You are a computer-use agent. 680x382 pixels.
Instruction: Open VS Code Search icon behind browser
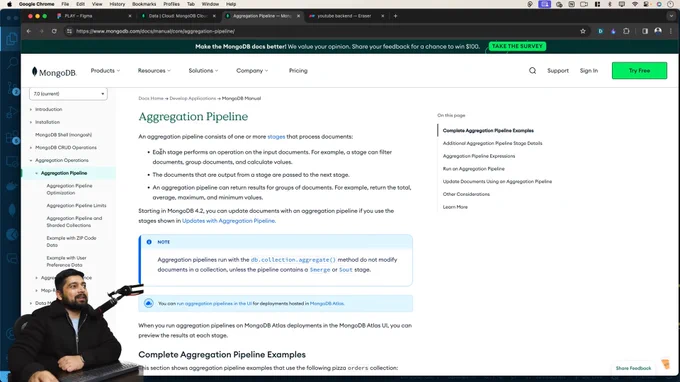(x=12, y=63)
